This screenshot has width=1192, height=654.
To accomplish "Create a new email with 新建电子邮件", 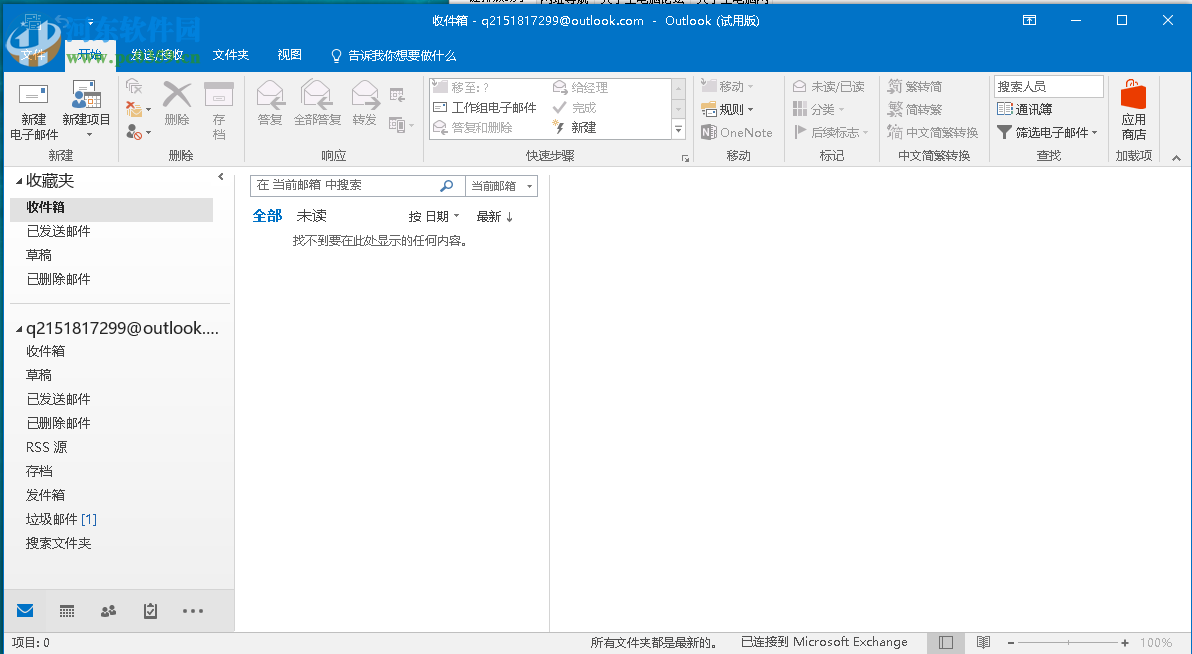I will tap(33, 108).
